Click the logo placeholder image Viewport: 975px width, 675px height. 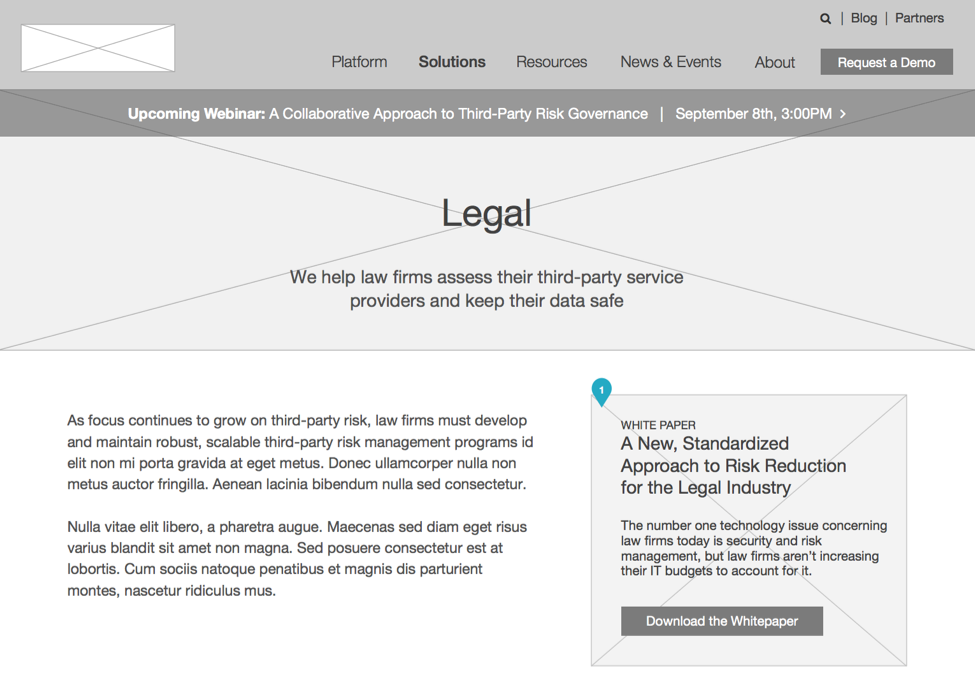(98, 48)
